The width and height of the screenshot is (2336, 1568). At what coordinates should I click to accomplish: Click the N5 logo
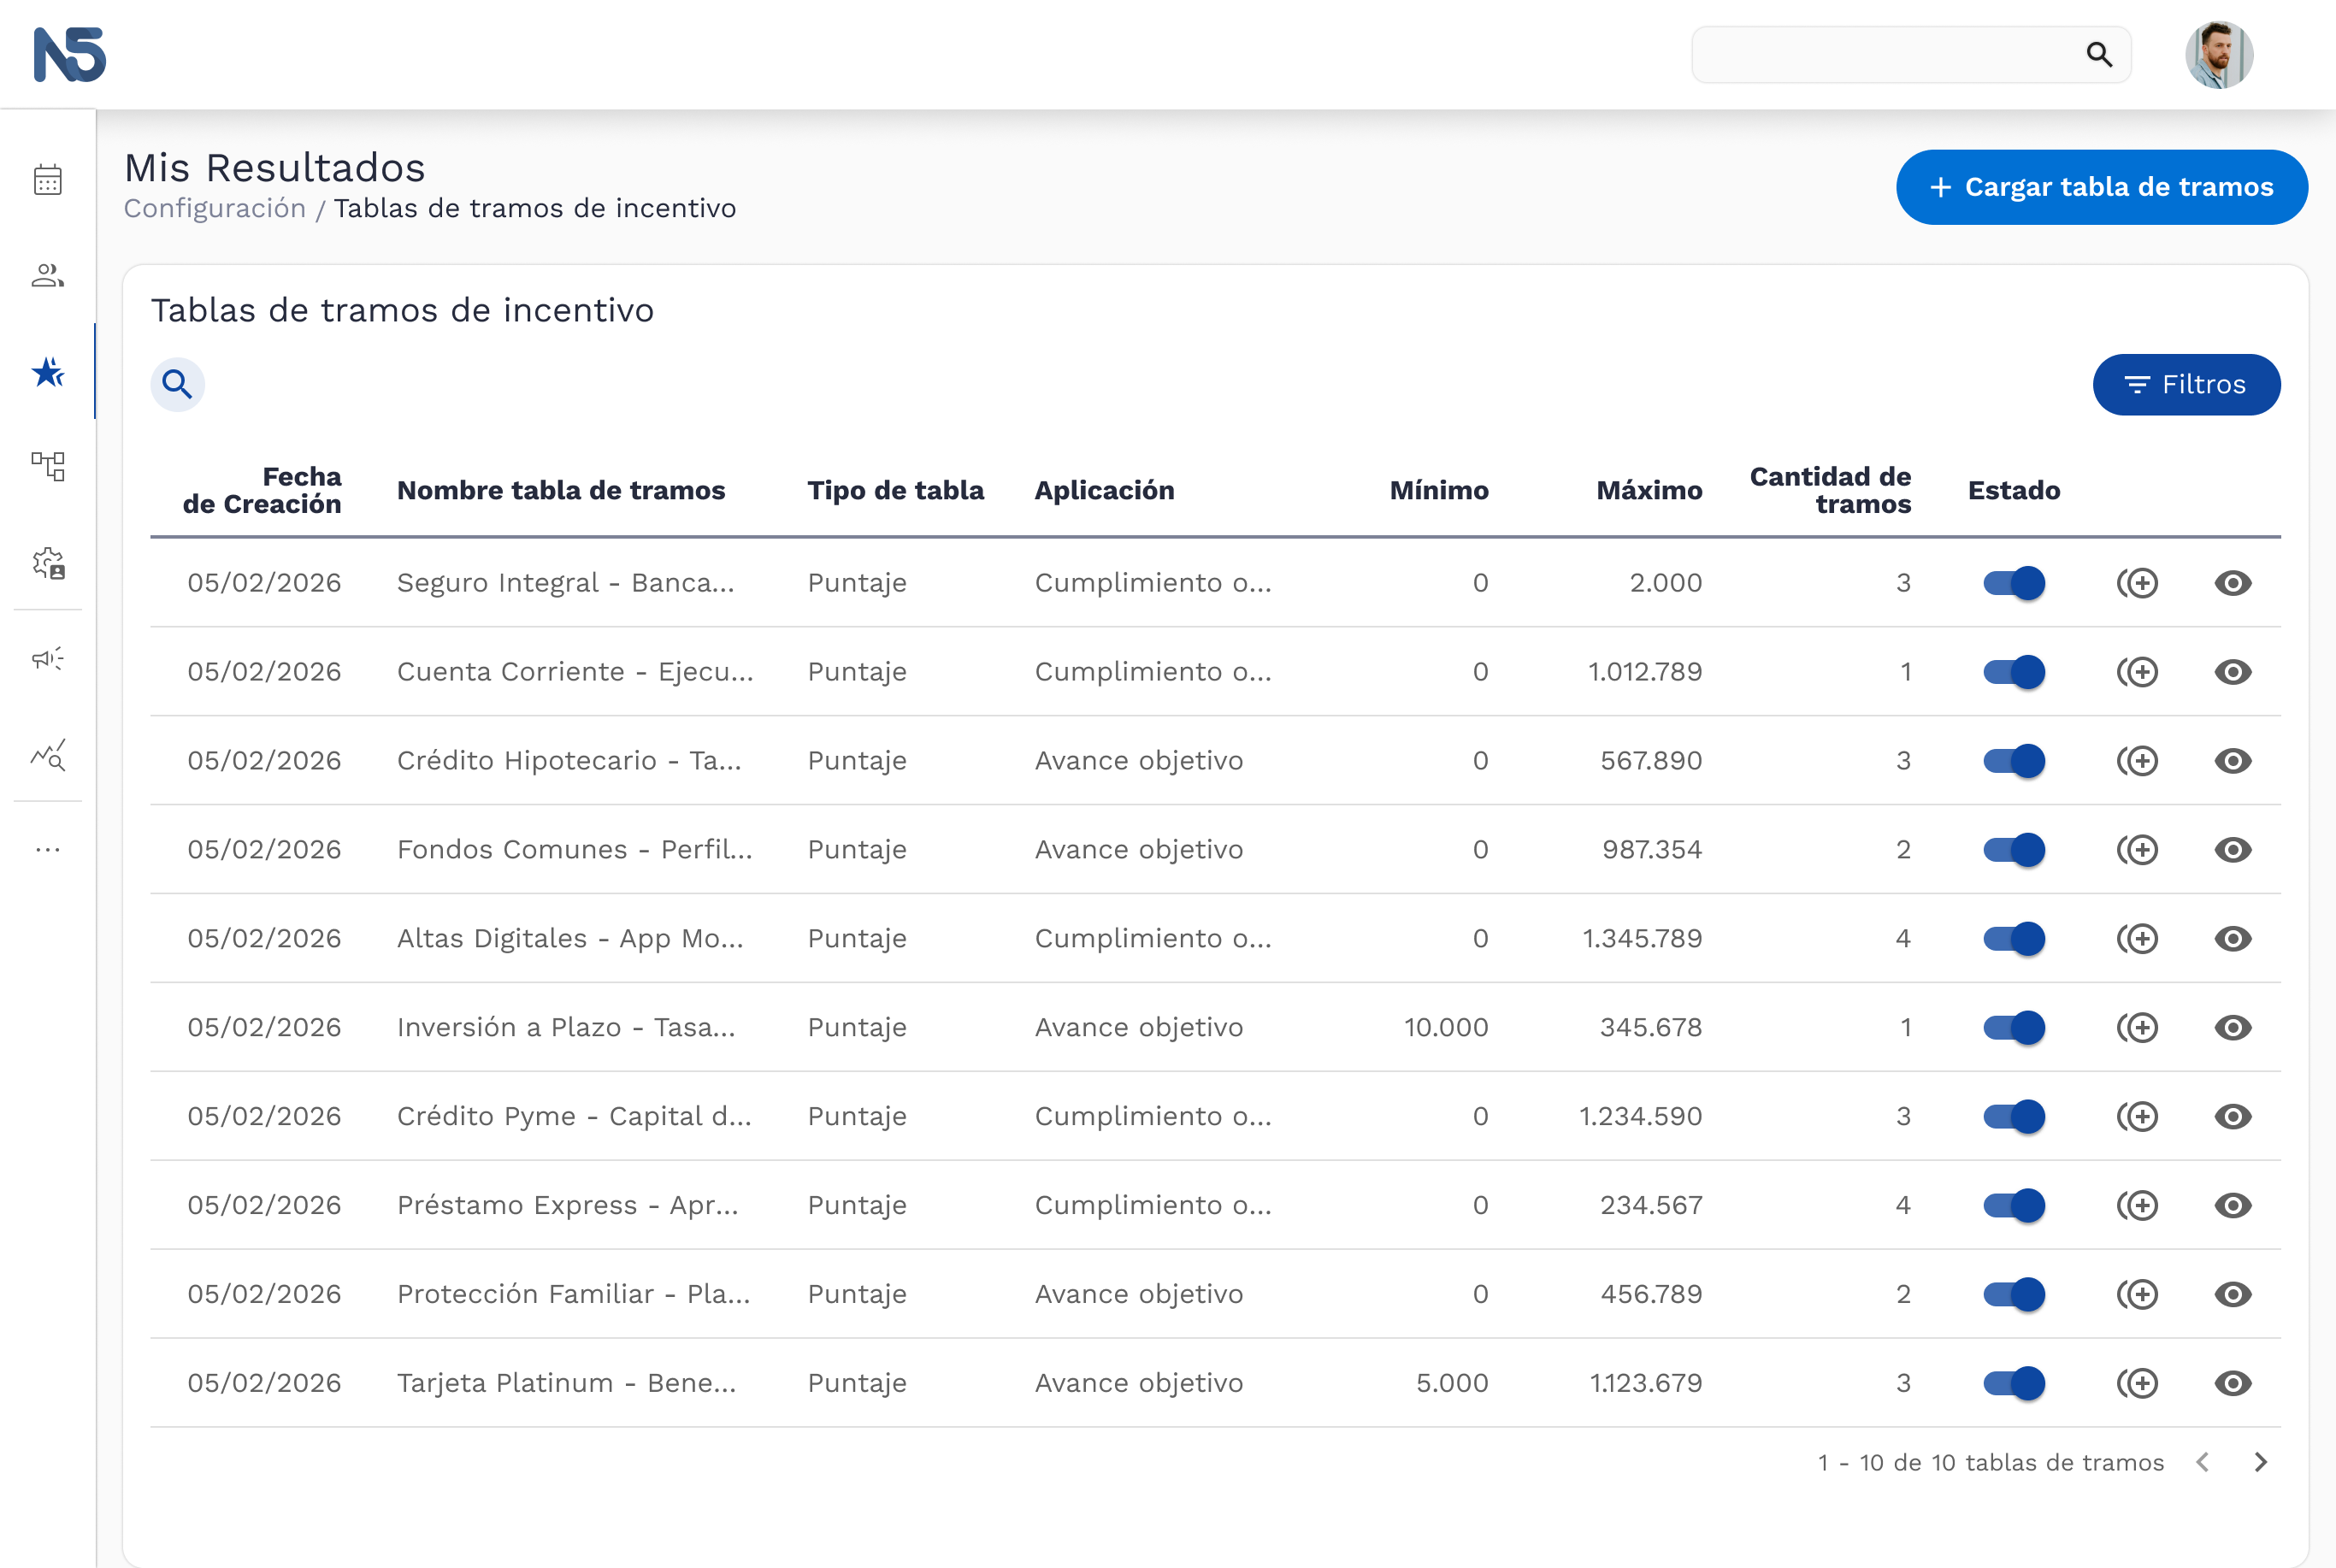click(x=70, y=54)
